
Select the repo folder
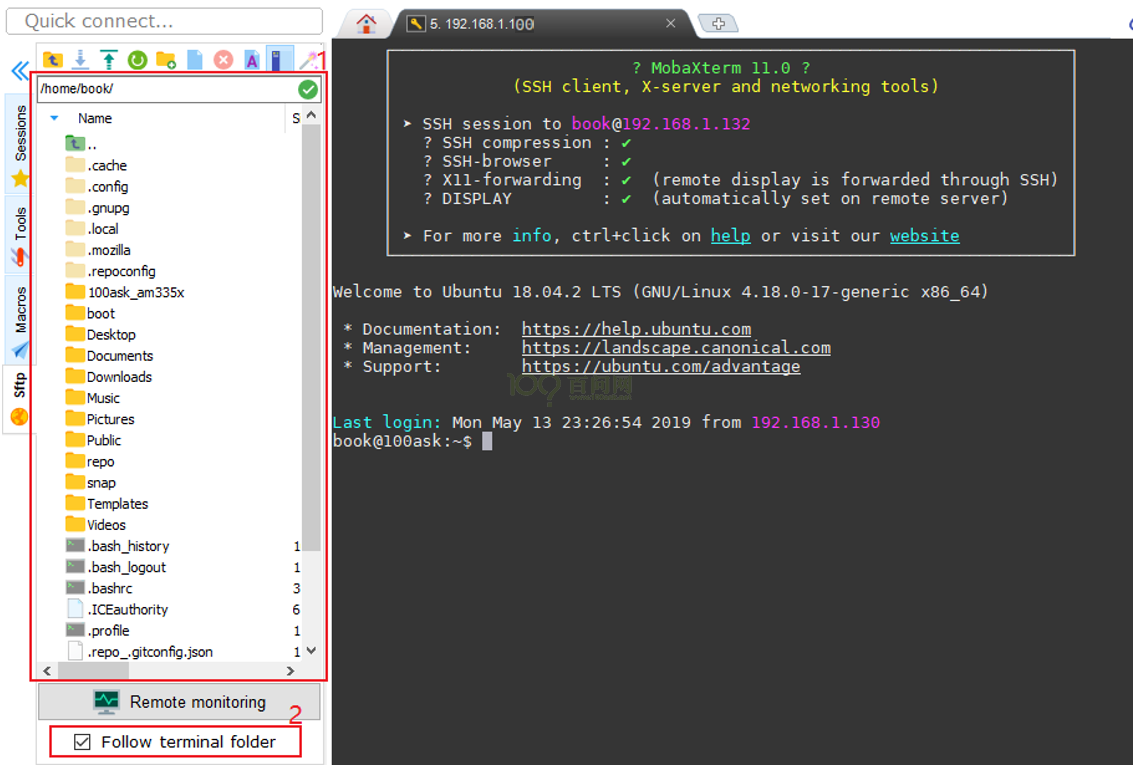tap(90, 462)
